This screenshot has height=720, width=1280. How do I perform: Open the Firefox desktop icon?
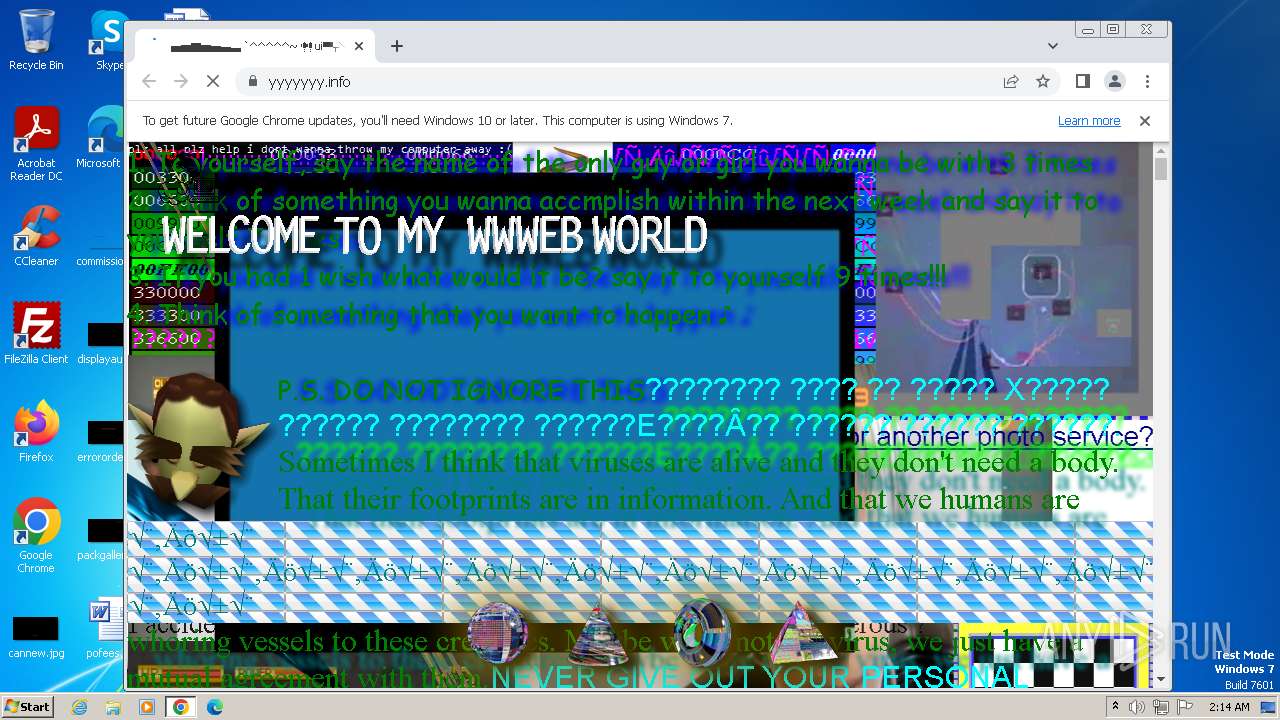point(36,432)
